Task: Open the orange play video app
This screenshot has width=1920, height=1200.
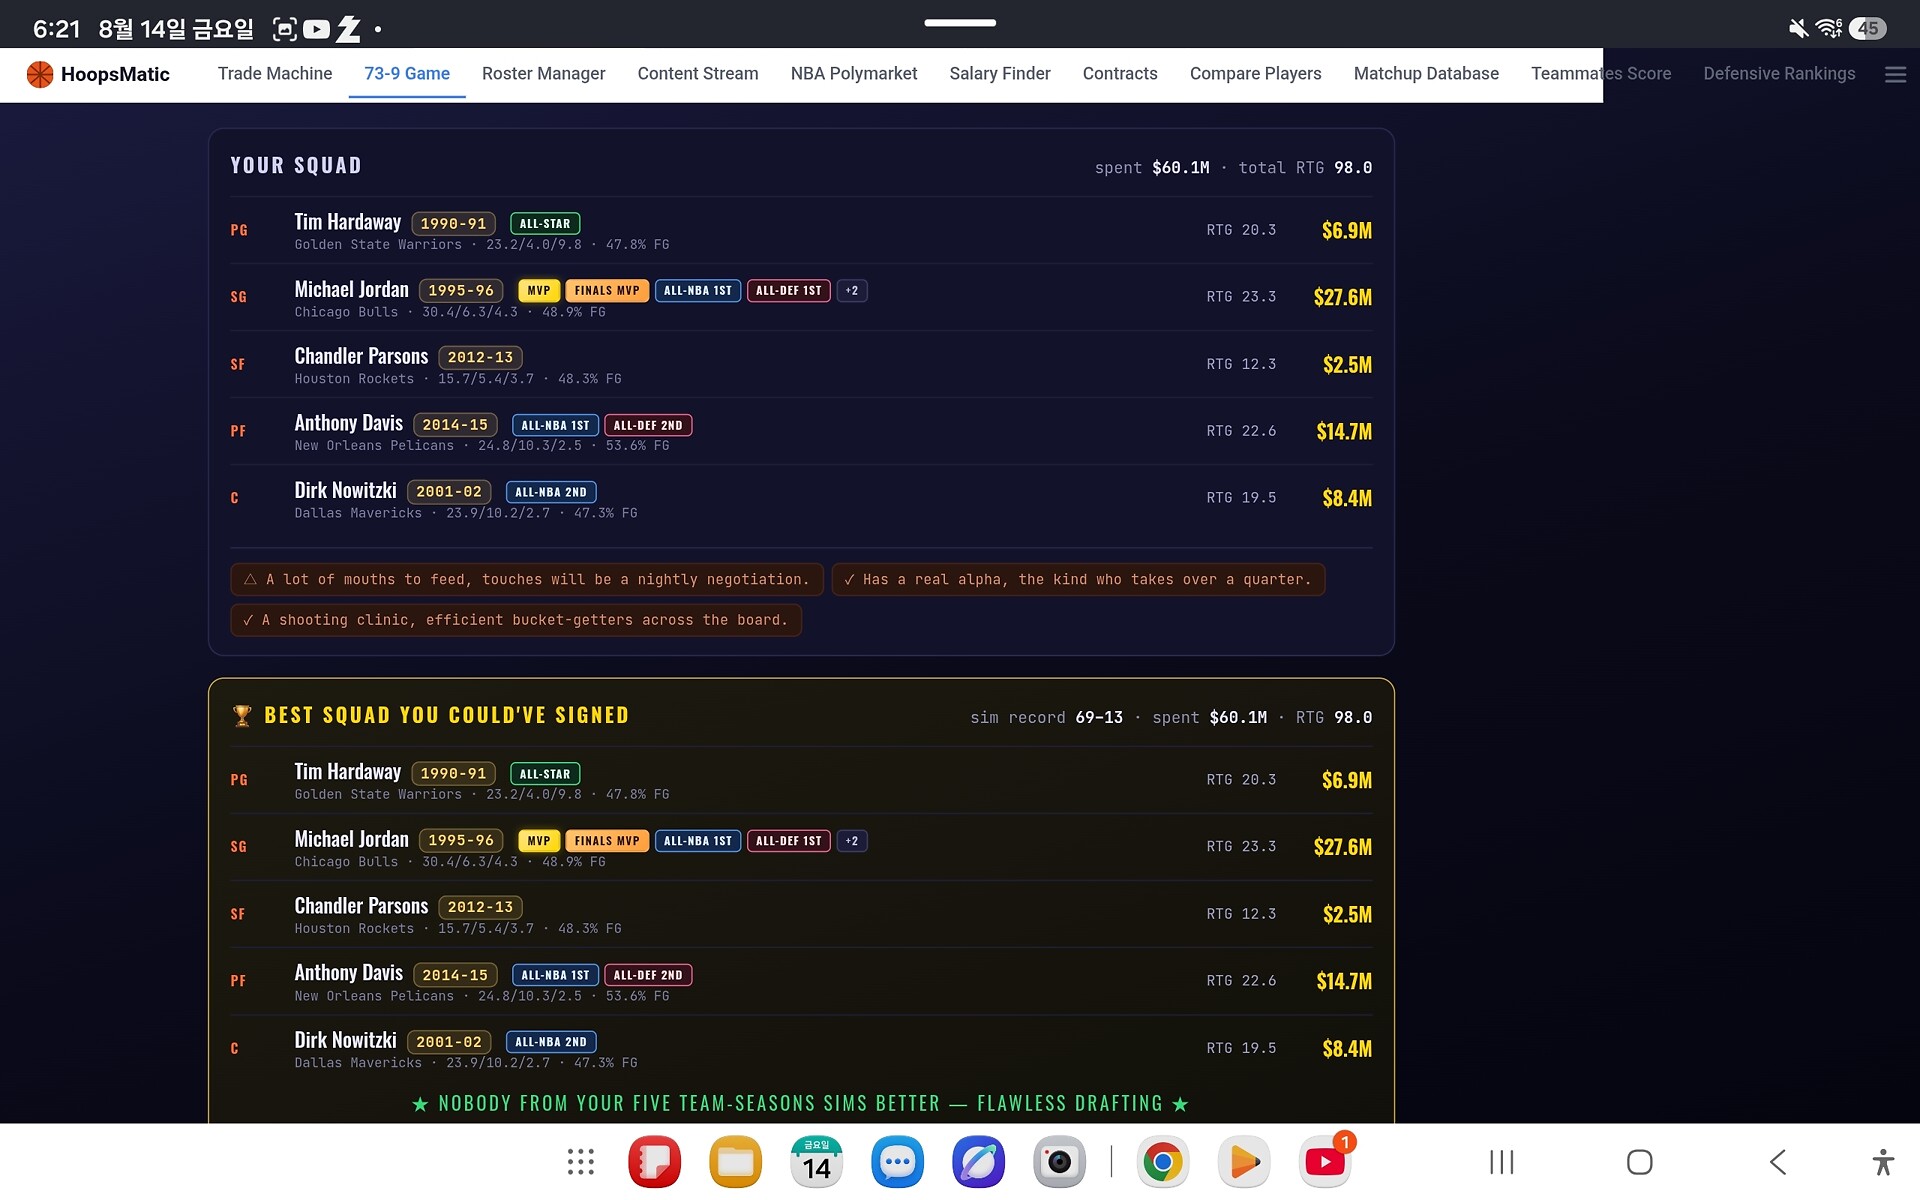Action: tap(1244, 1162)
